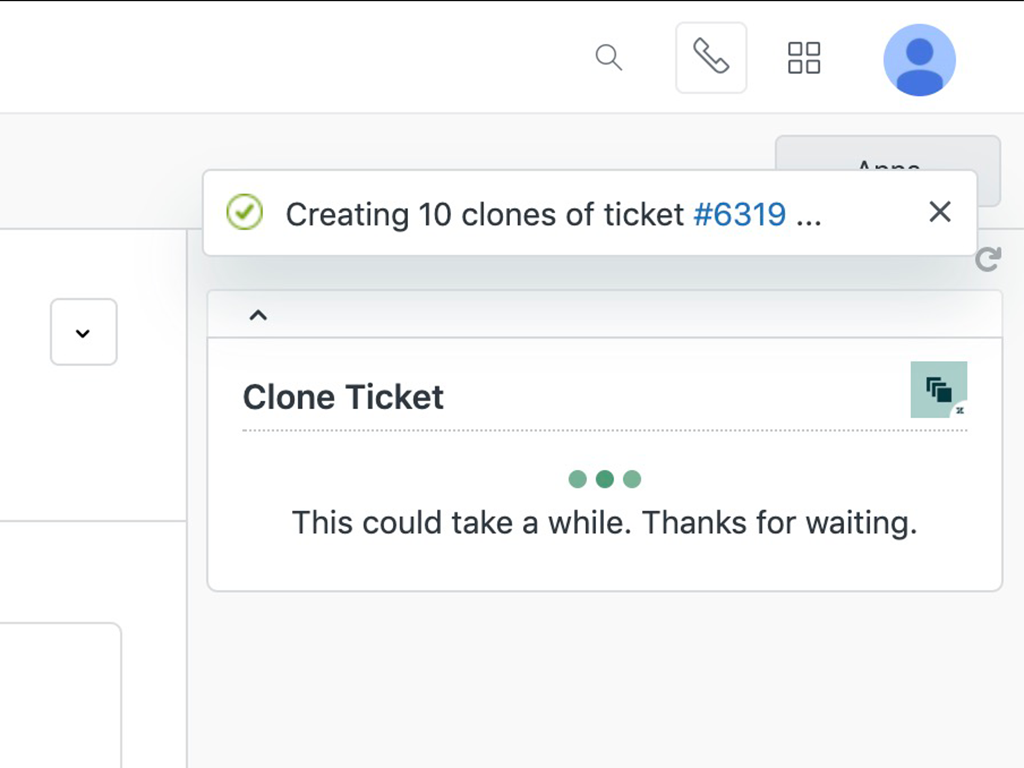
Task: Collapse the Clone Ticket panel
Action: 258,314
